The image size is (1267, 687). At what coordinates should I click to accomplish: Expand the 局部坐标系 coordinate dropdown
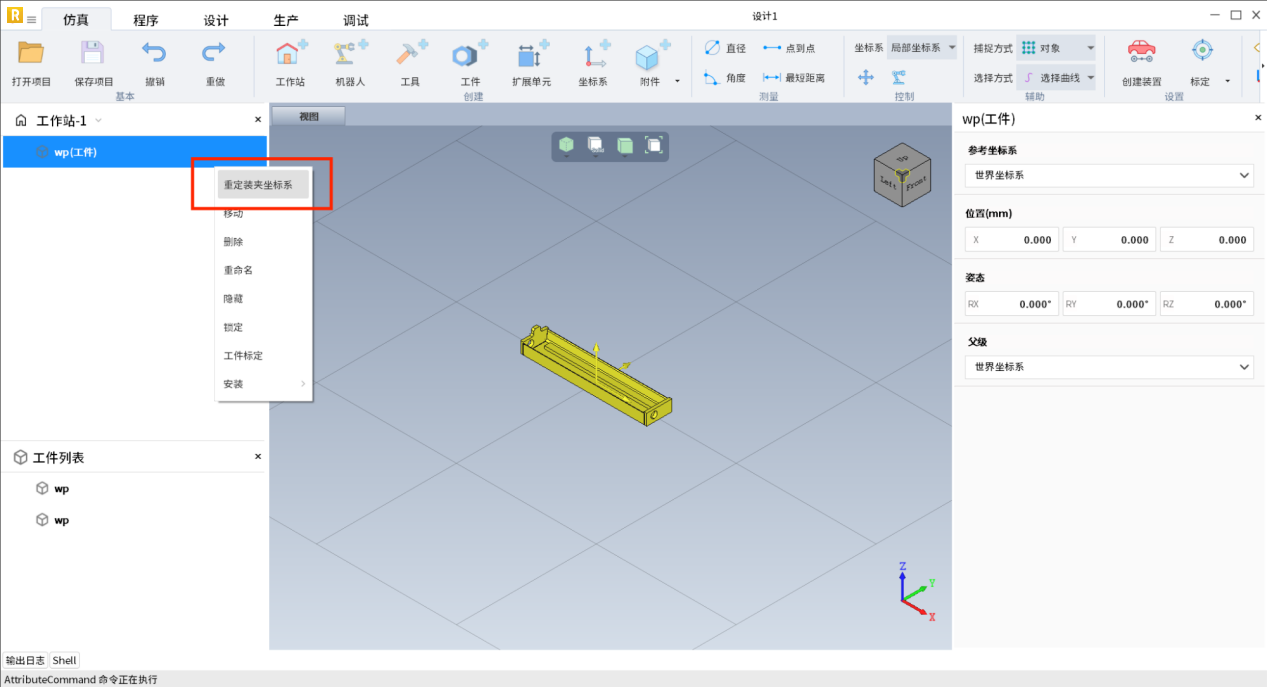coord(922,48)
